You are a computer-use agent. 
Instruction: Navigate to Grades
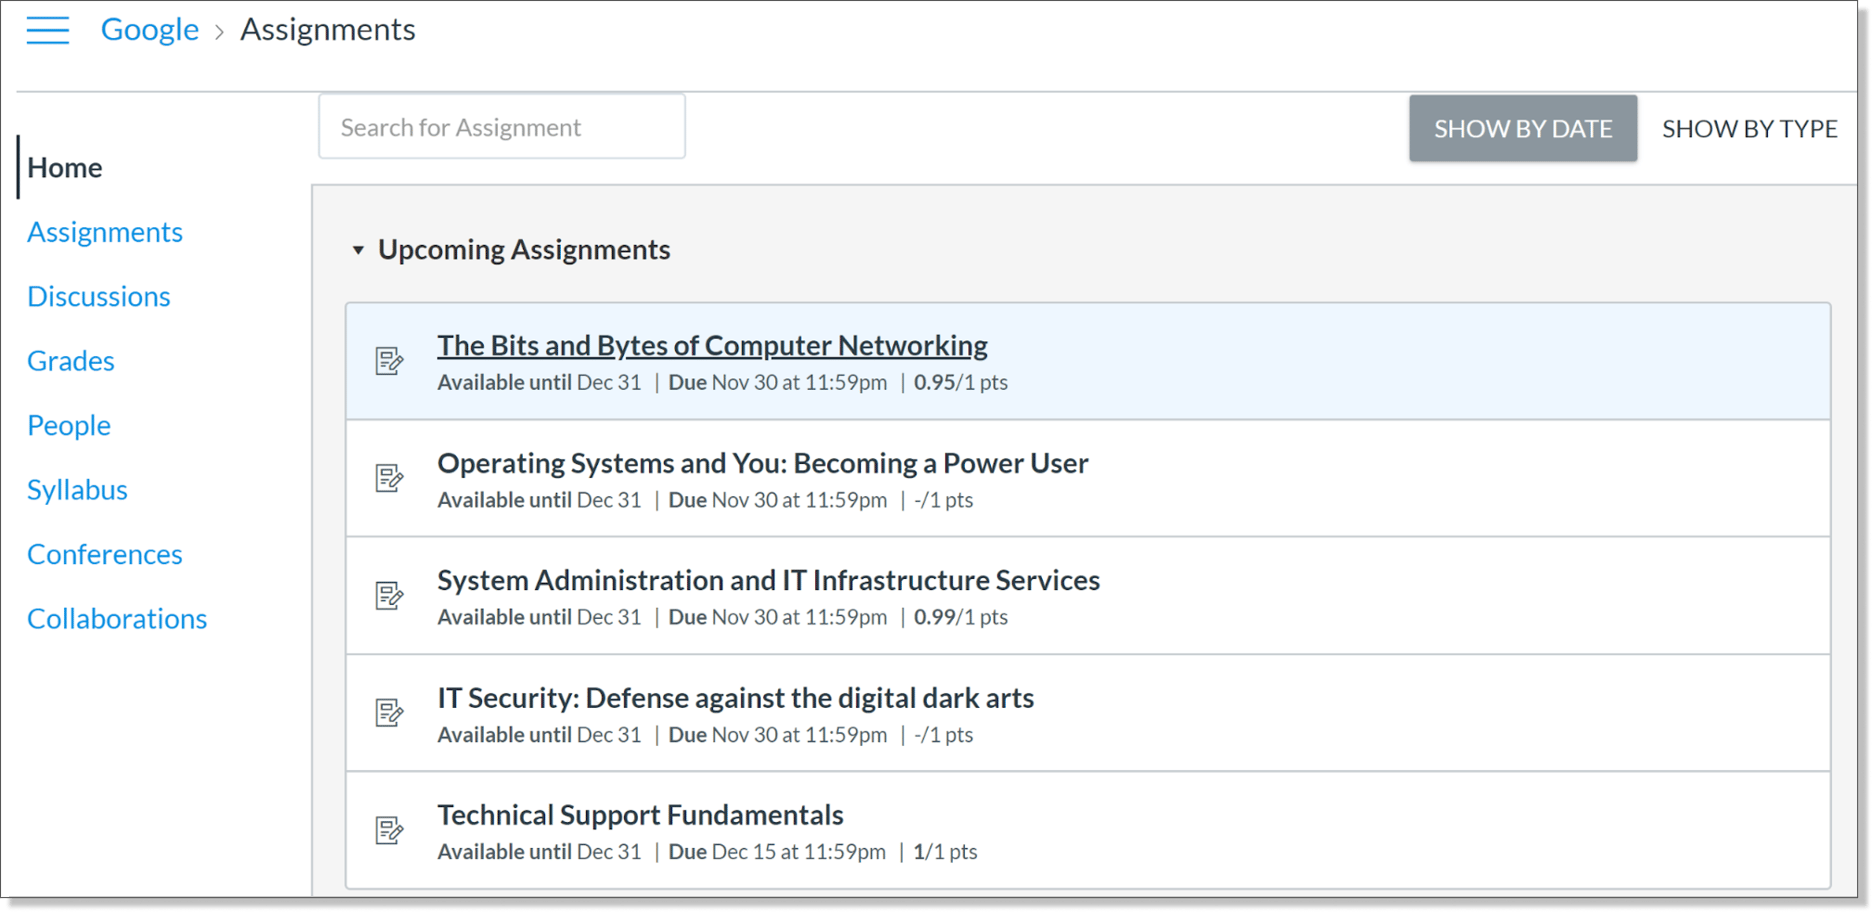pos(70,360)
